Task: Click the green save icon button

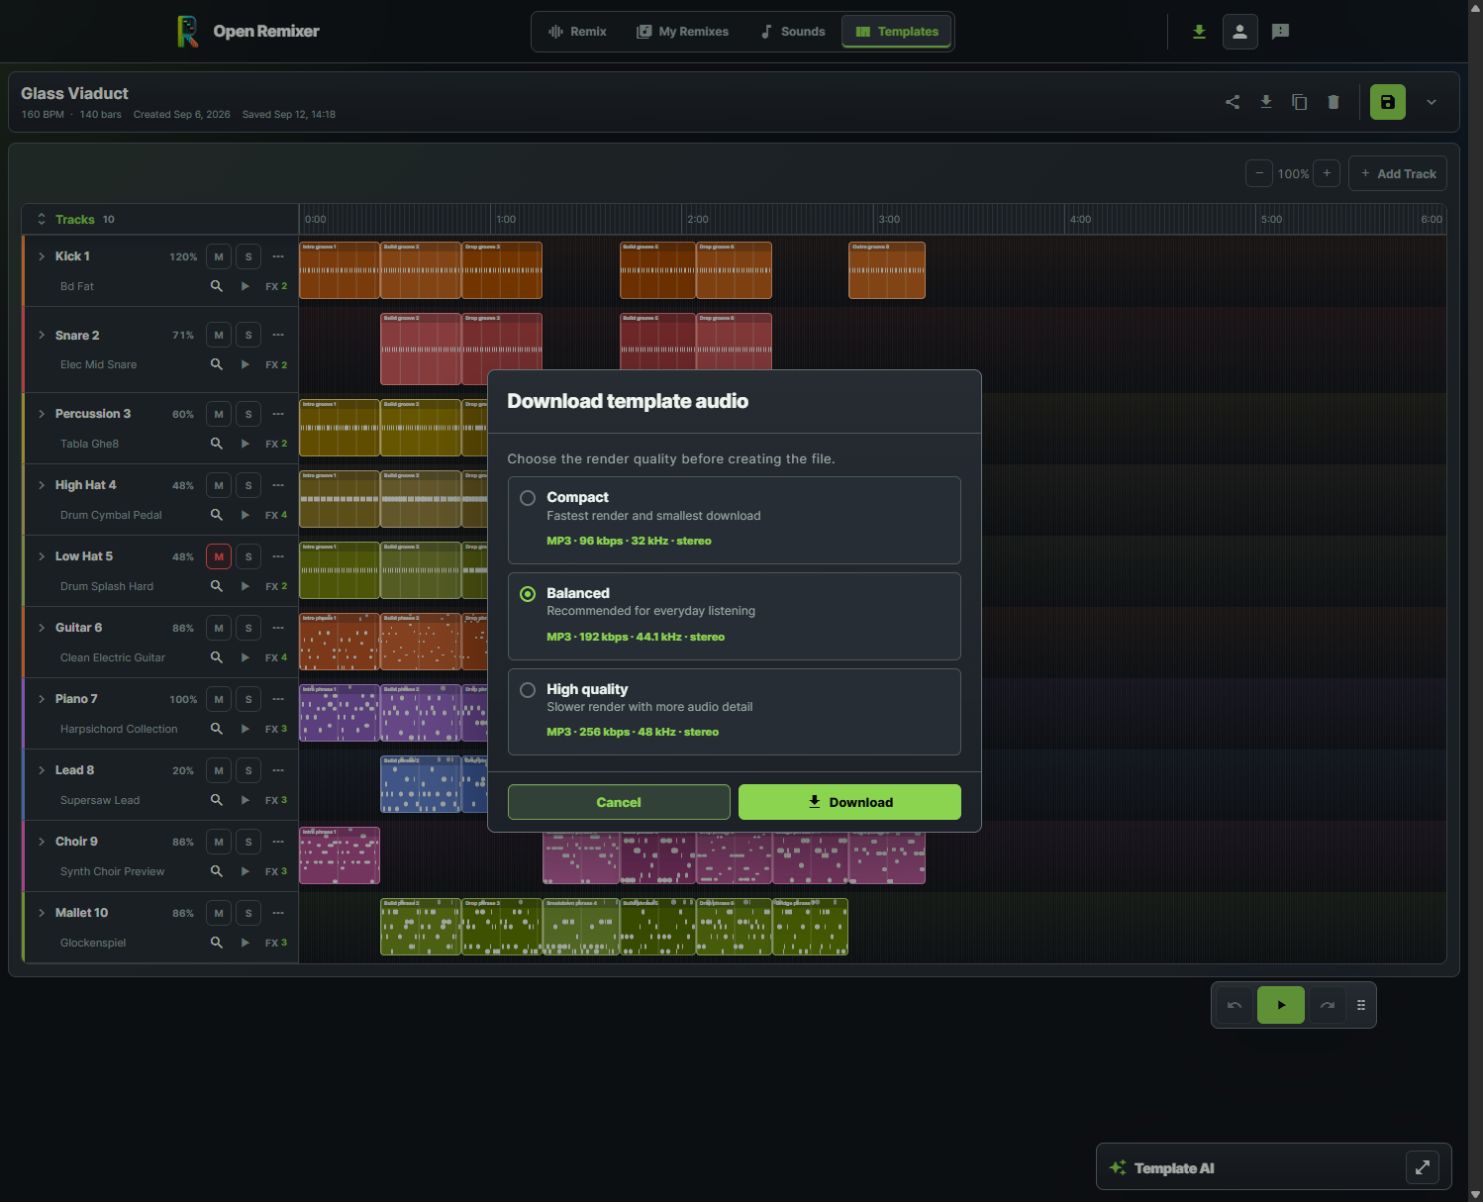Action: pyautogui.click(x=1387, y=102)
